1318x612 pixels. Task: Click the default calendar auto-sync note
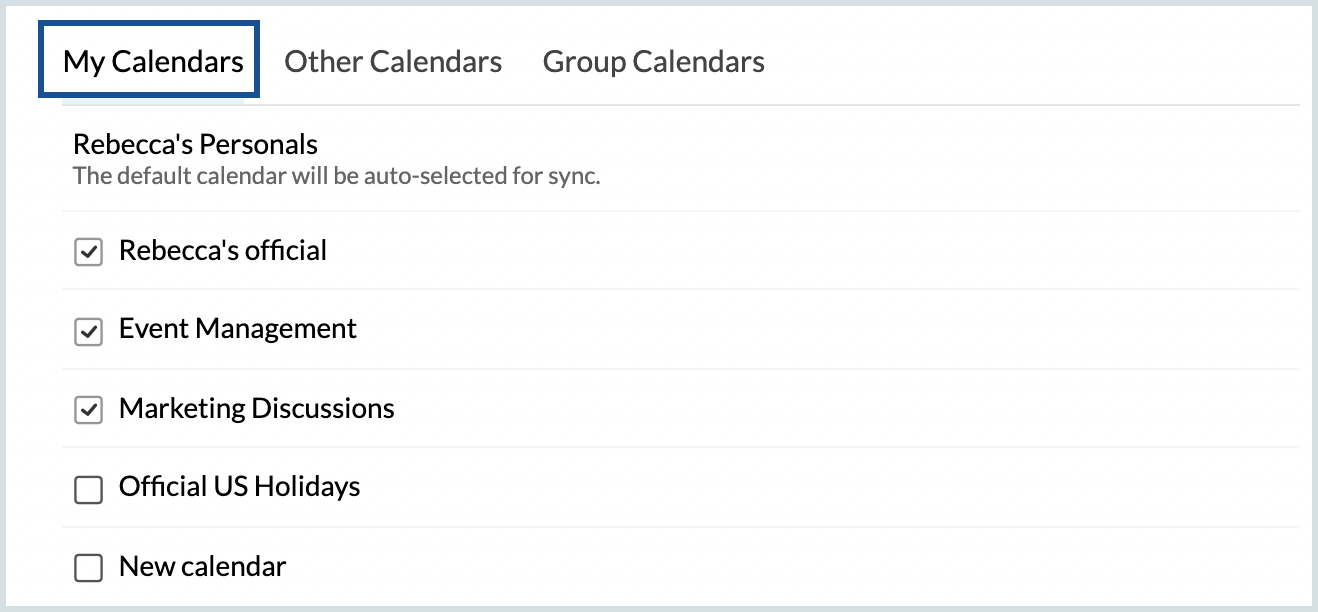click(336, 178)
